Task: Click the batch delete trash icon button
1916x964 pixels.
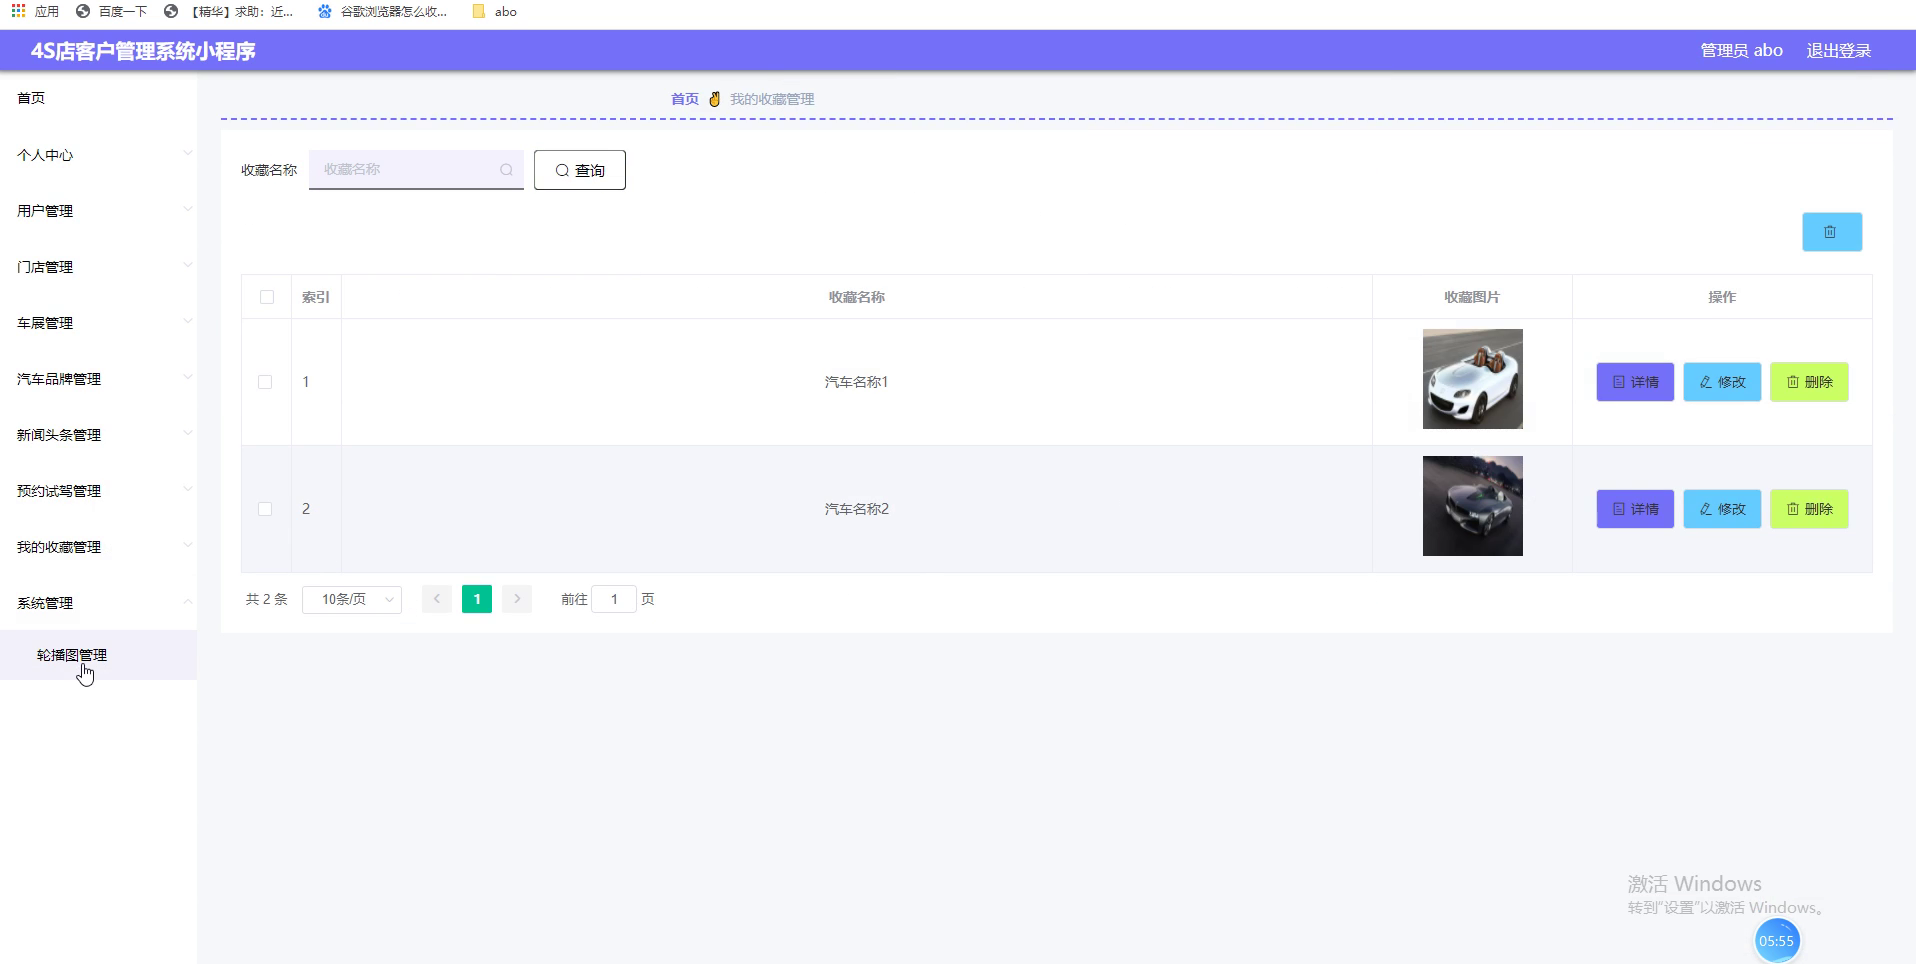Action: (1831, 232)
